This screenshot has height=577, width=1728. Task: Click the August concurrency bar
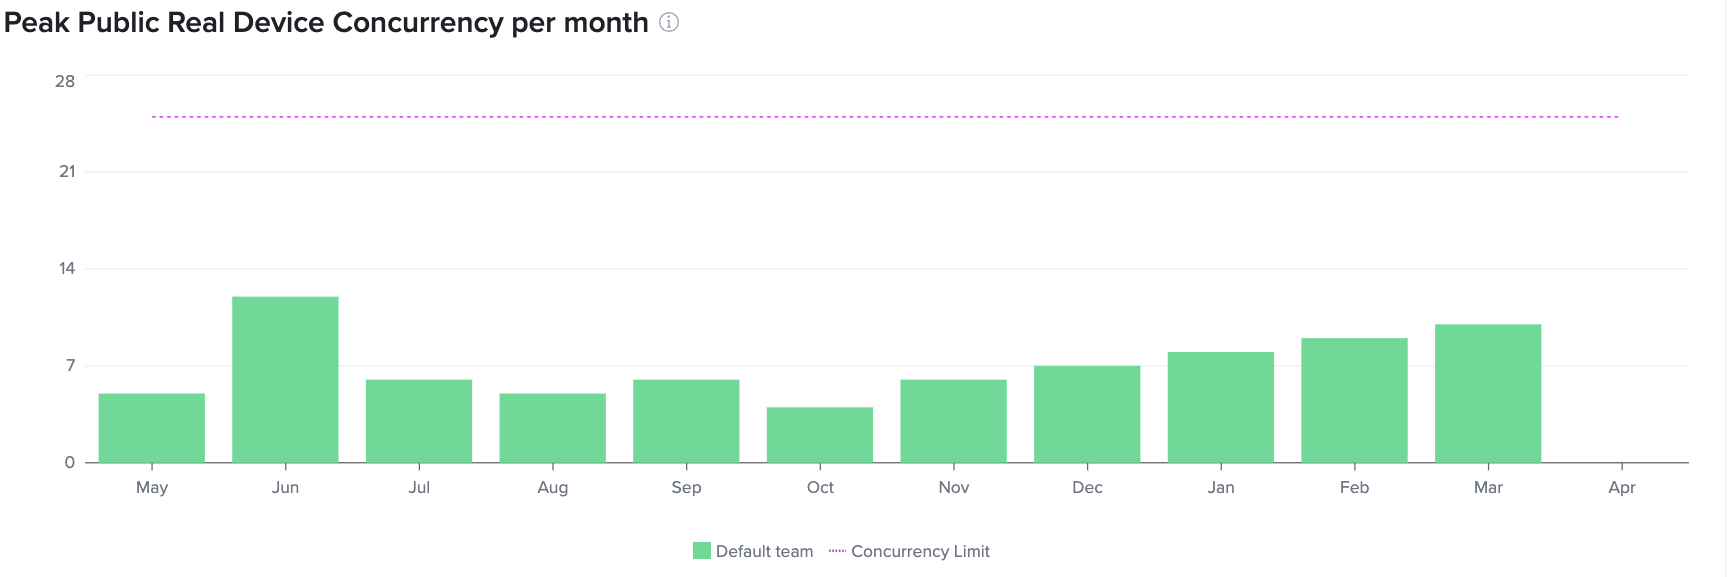coord(553,428)
